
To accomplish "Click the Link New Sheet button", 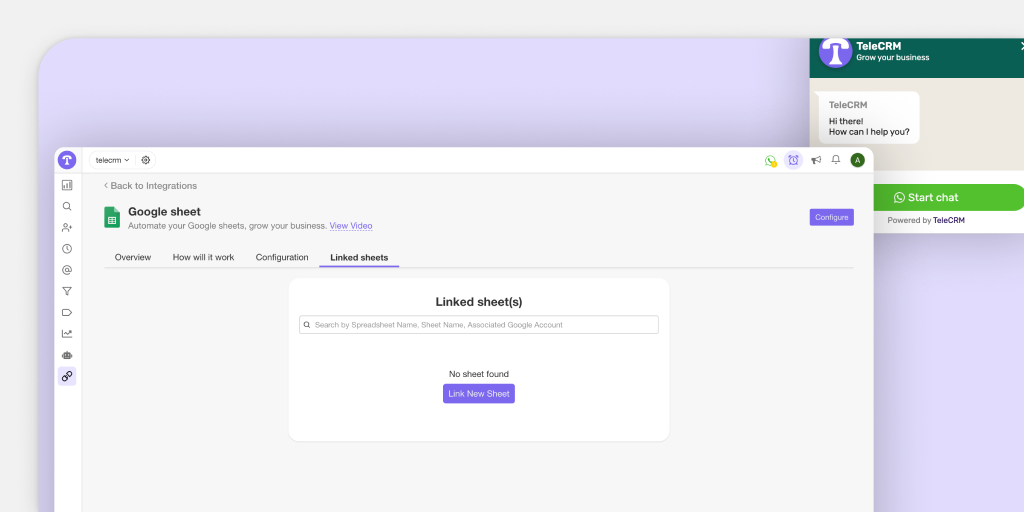I will click(x=479, y=394).
